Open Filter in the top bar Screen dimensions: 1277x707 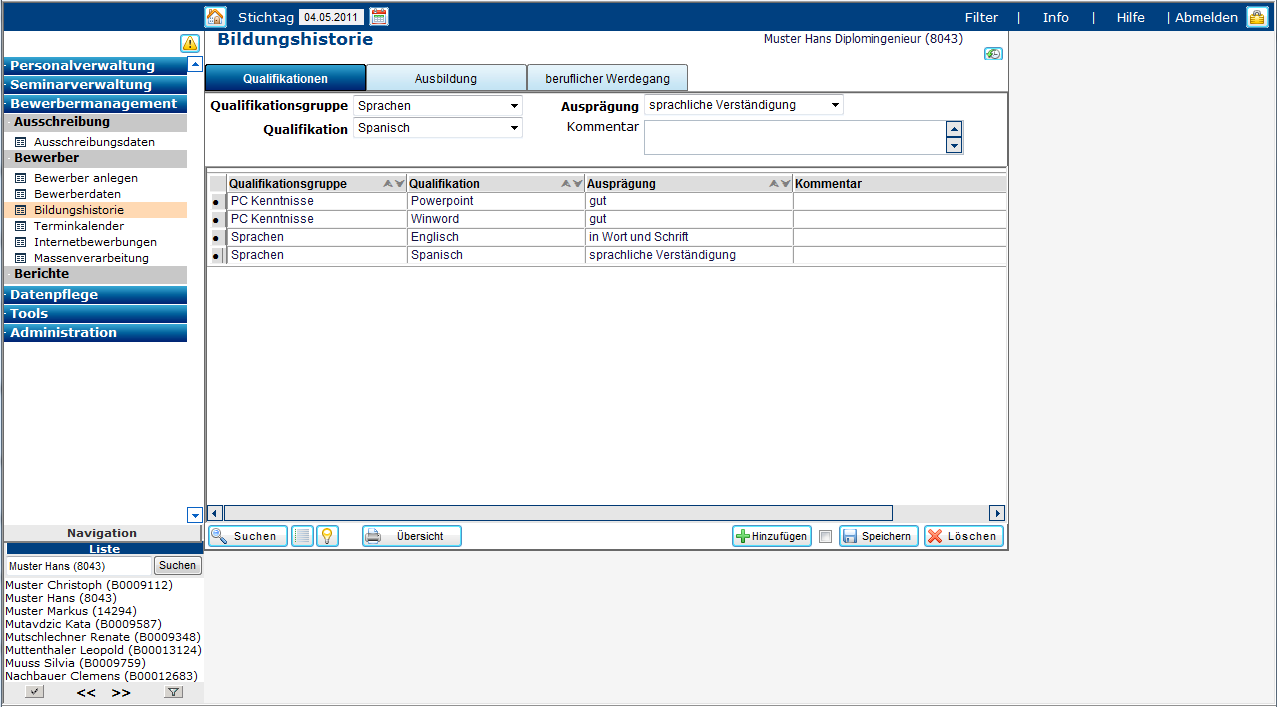pos(981,17)
